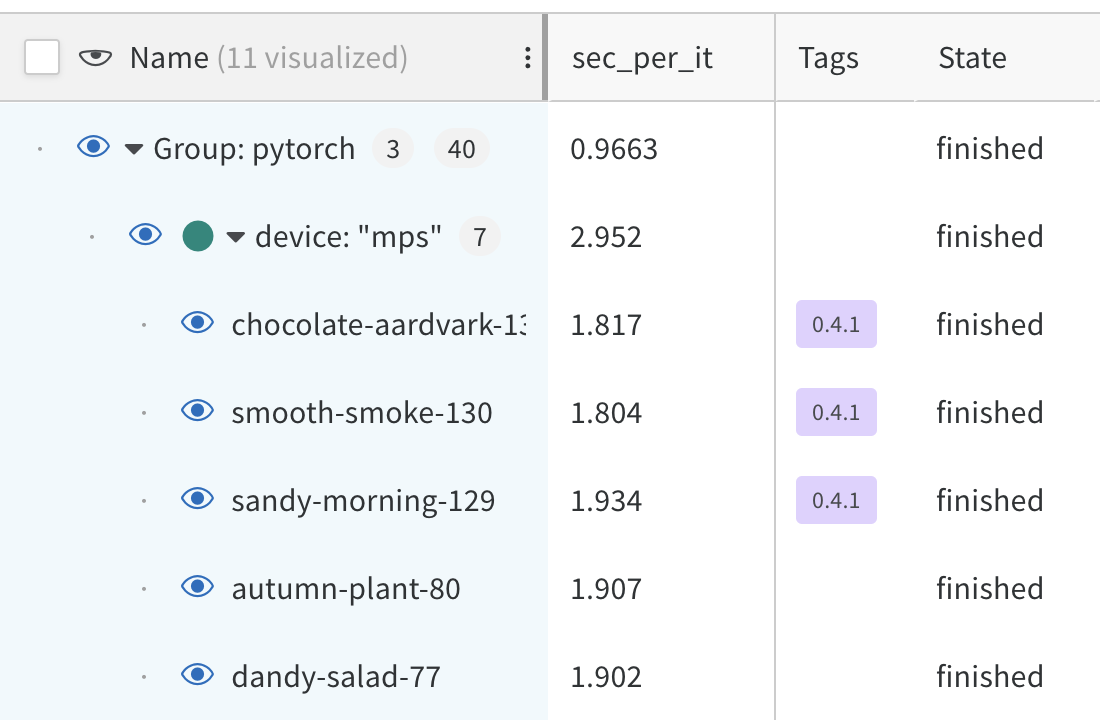Click the 40 count badge on Group: pytorch
The width and height of the screenshot is (1100, 720).
coord(461,147)
